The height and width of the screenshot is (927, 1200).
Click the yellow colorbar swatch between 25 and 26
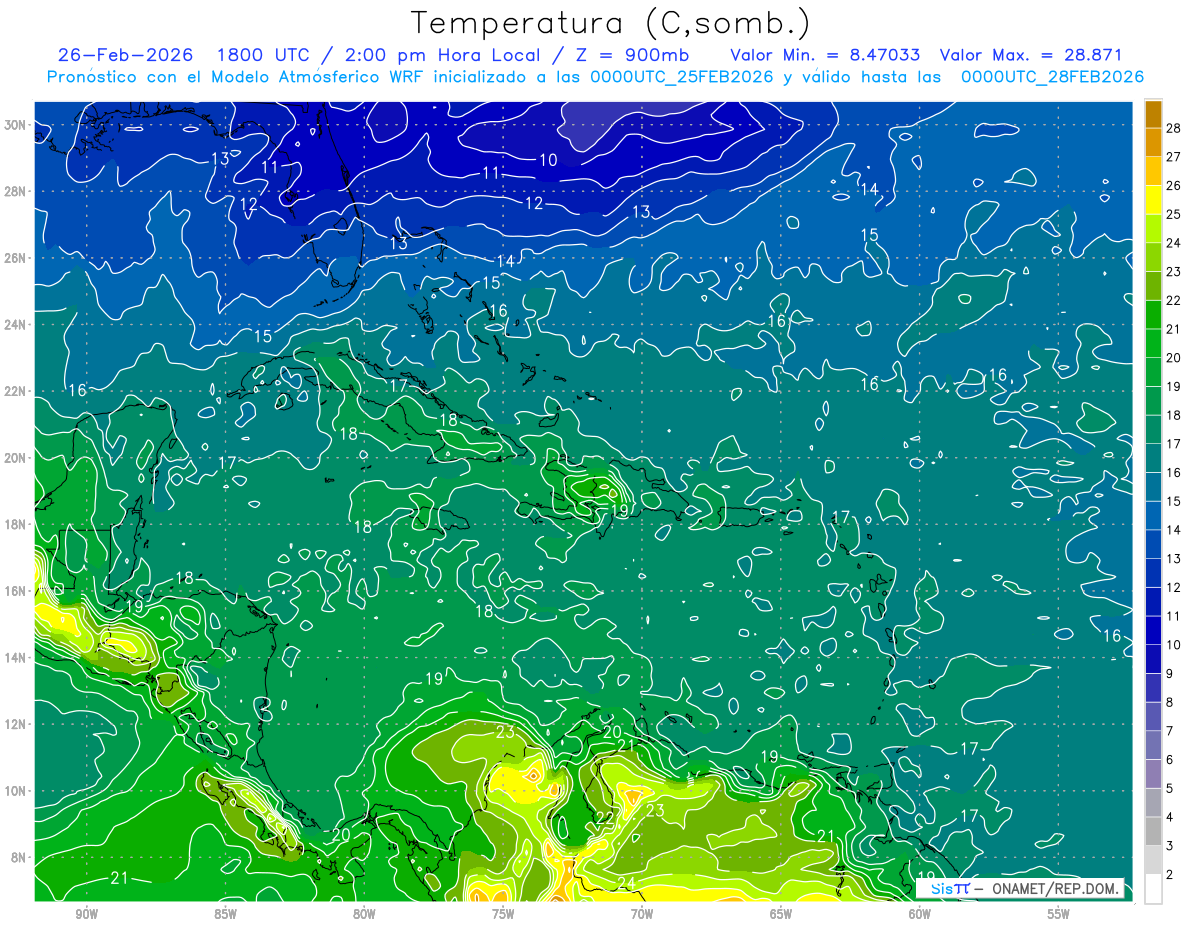coord(1153,200)
